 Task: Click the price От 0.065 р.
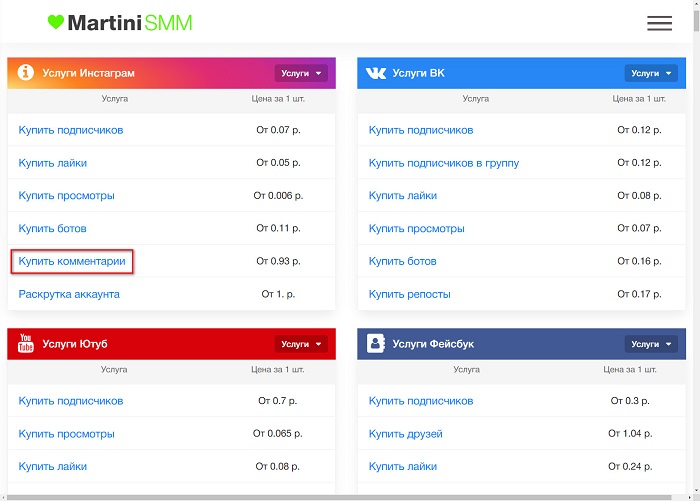pos(278,433)
